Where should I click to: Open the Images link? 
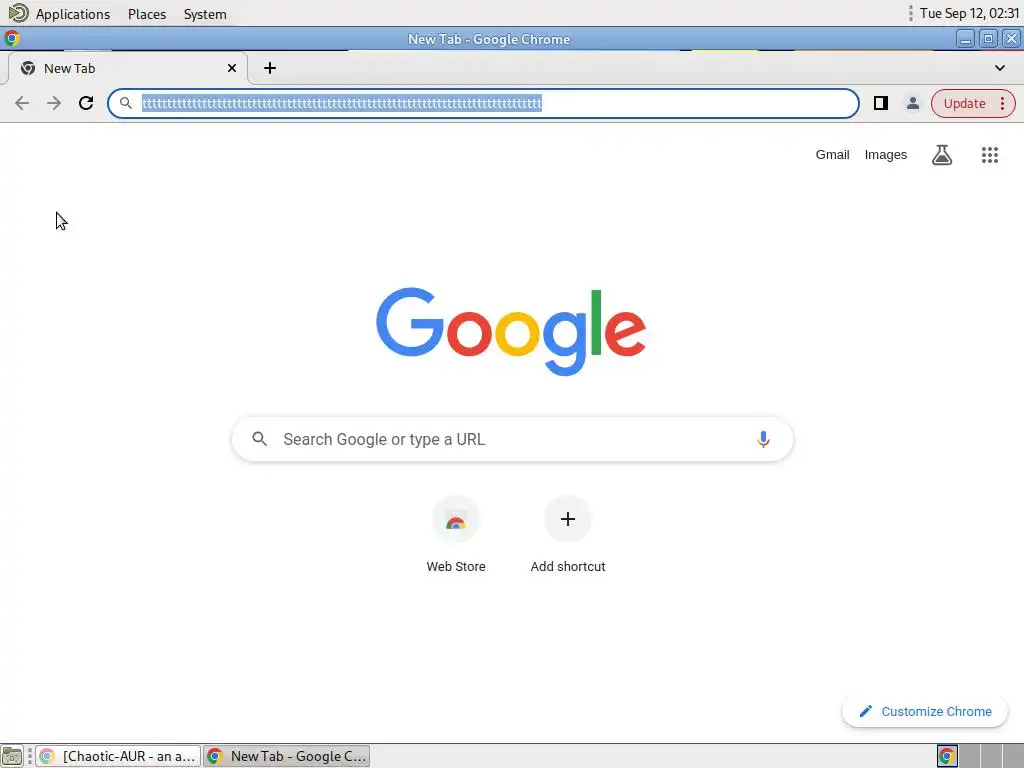[886, 155]
